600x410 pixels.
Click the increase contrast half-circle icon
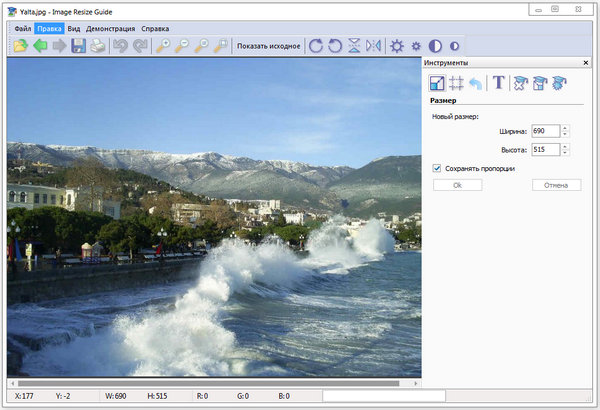pos(435,46)
